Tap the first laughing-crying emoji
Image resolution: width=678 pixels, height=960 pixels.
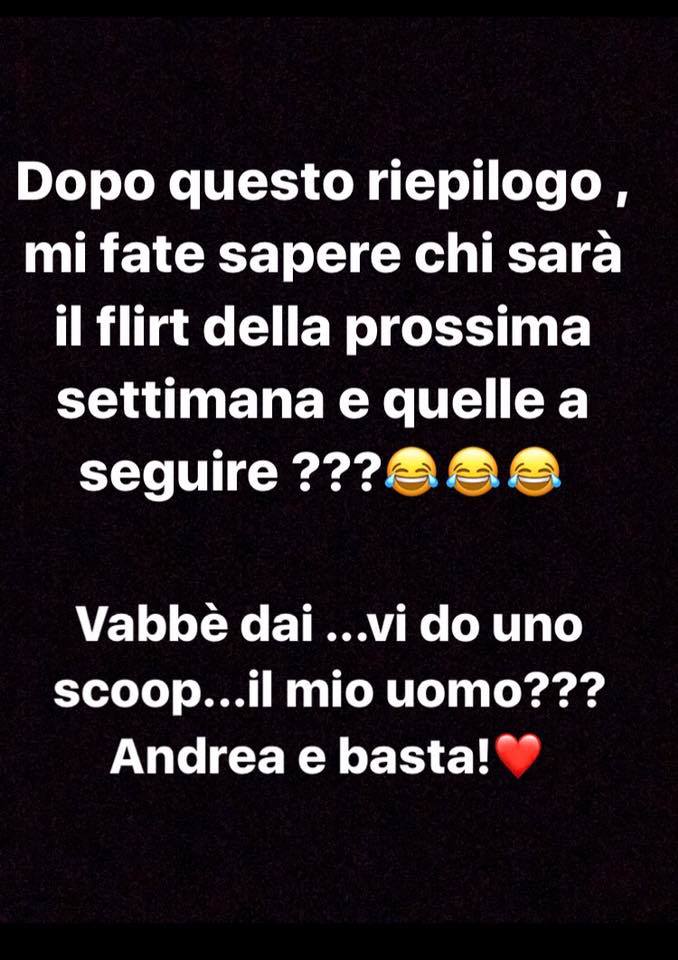(412, 470)
